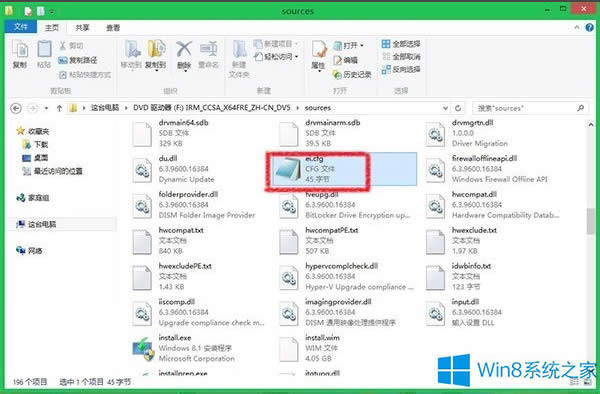
Task: Open the File (文件) ribbon tab
Action: [x=21, y=27]
